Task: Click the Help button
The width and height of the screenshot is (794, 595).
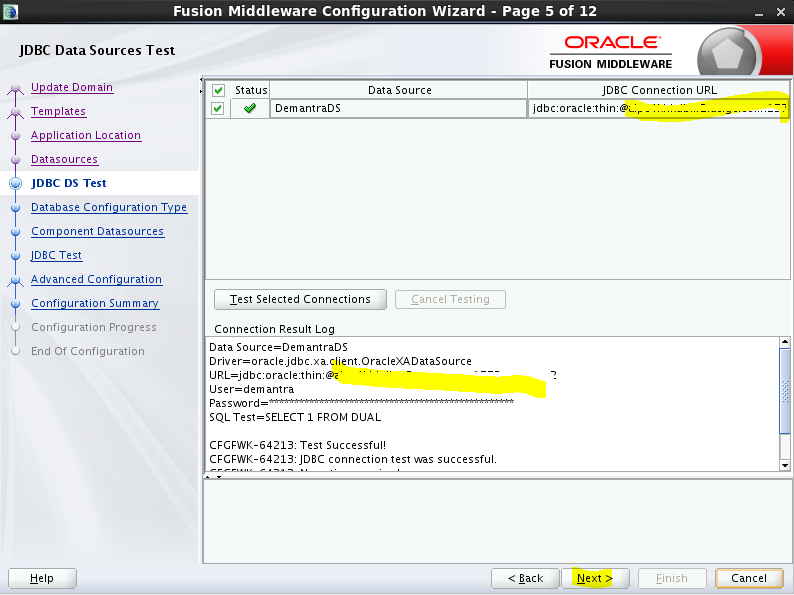Action: (42, 578)
